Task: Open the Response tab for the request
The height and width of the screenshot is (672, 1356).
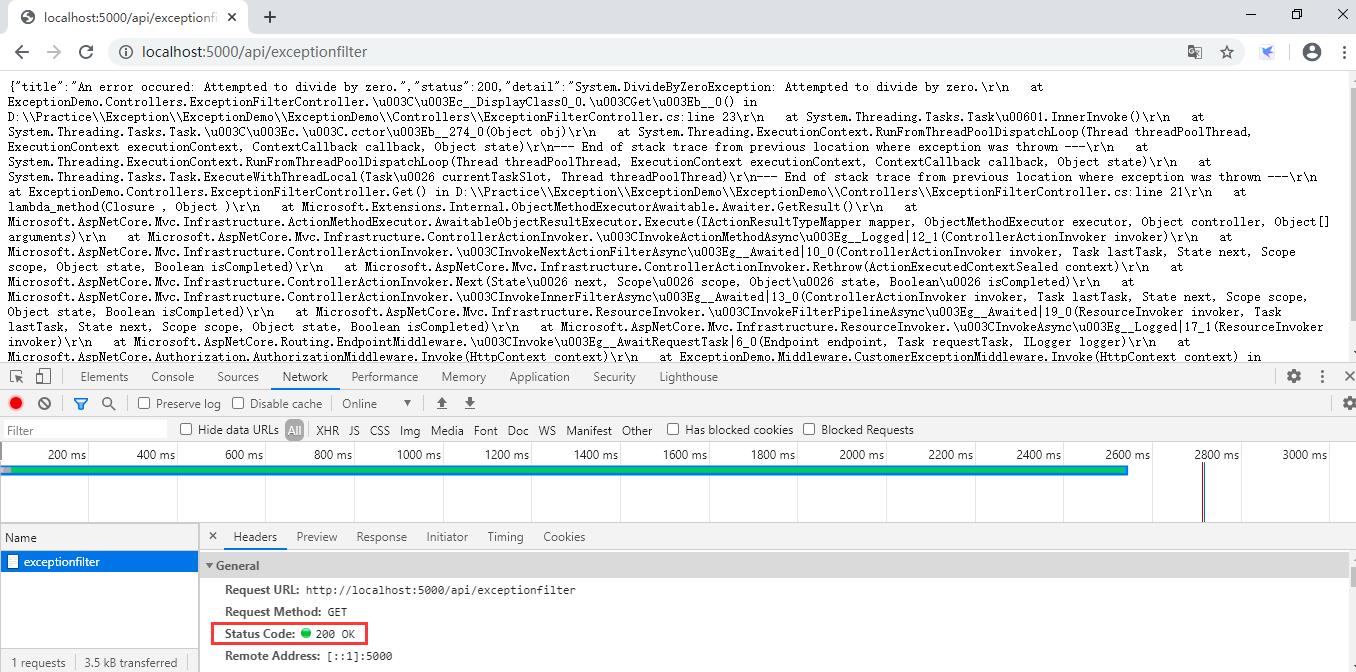Action: click(x=381, y=537)
